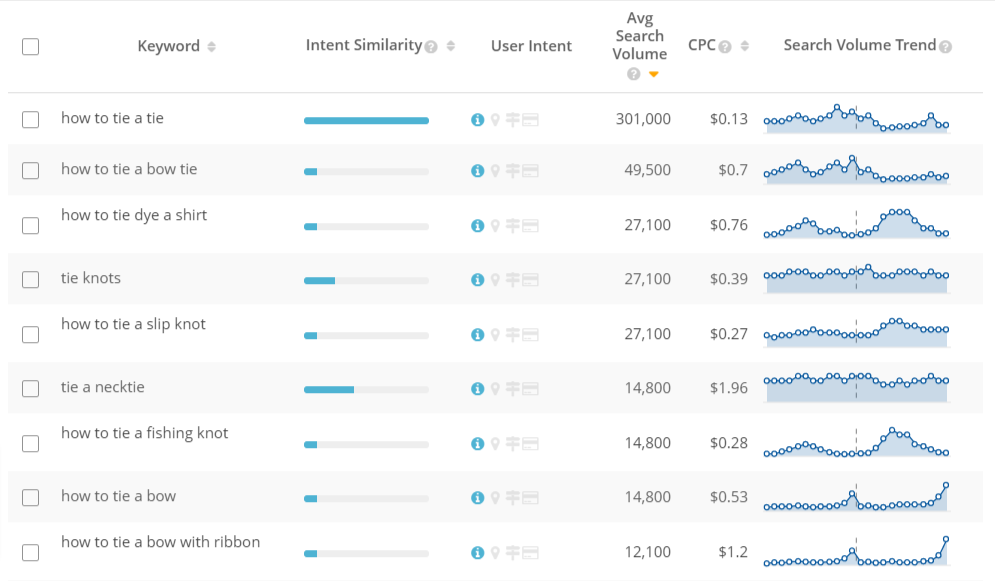Click the Intent Similarity help question icon

coord(431,47)
